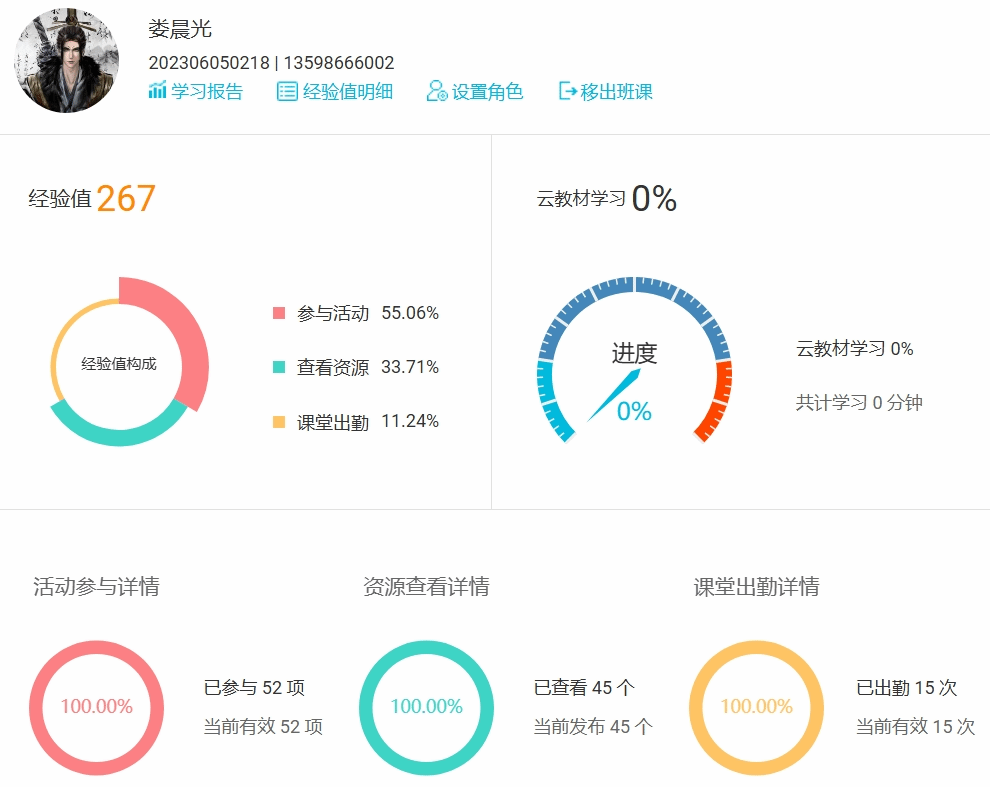Open the 经验值明细 link
Viewport: 990px width, 787px height.
point(347,92)
